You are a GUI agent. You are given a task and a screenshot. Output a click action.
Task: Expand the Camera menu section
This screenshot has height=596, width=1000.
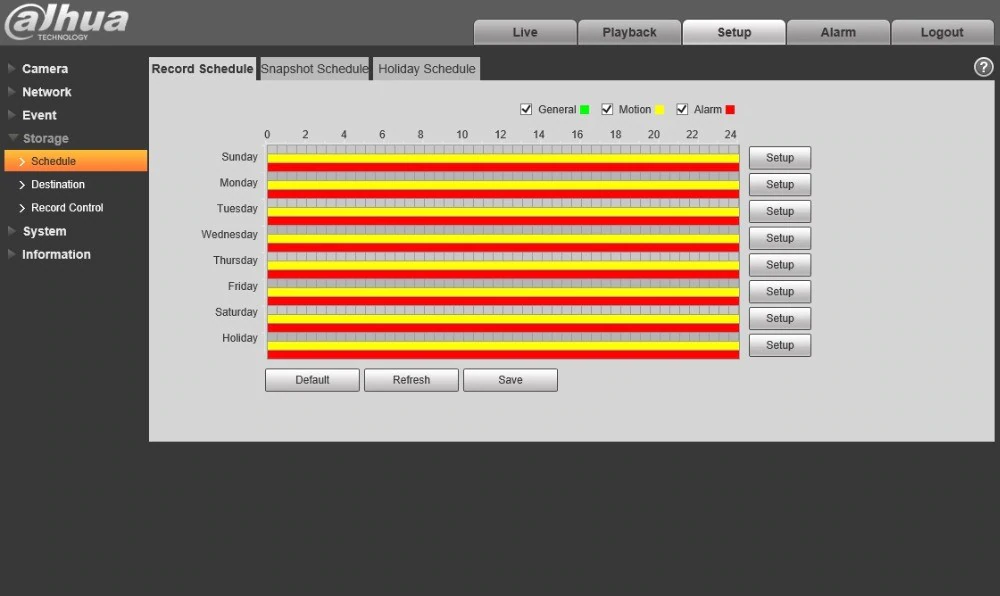tap(45, 69)
